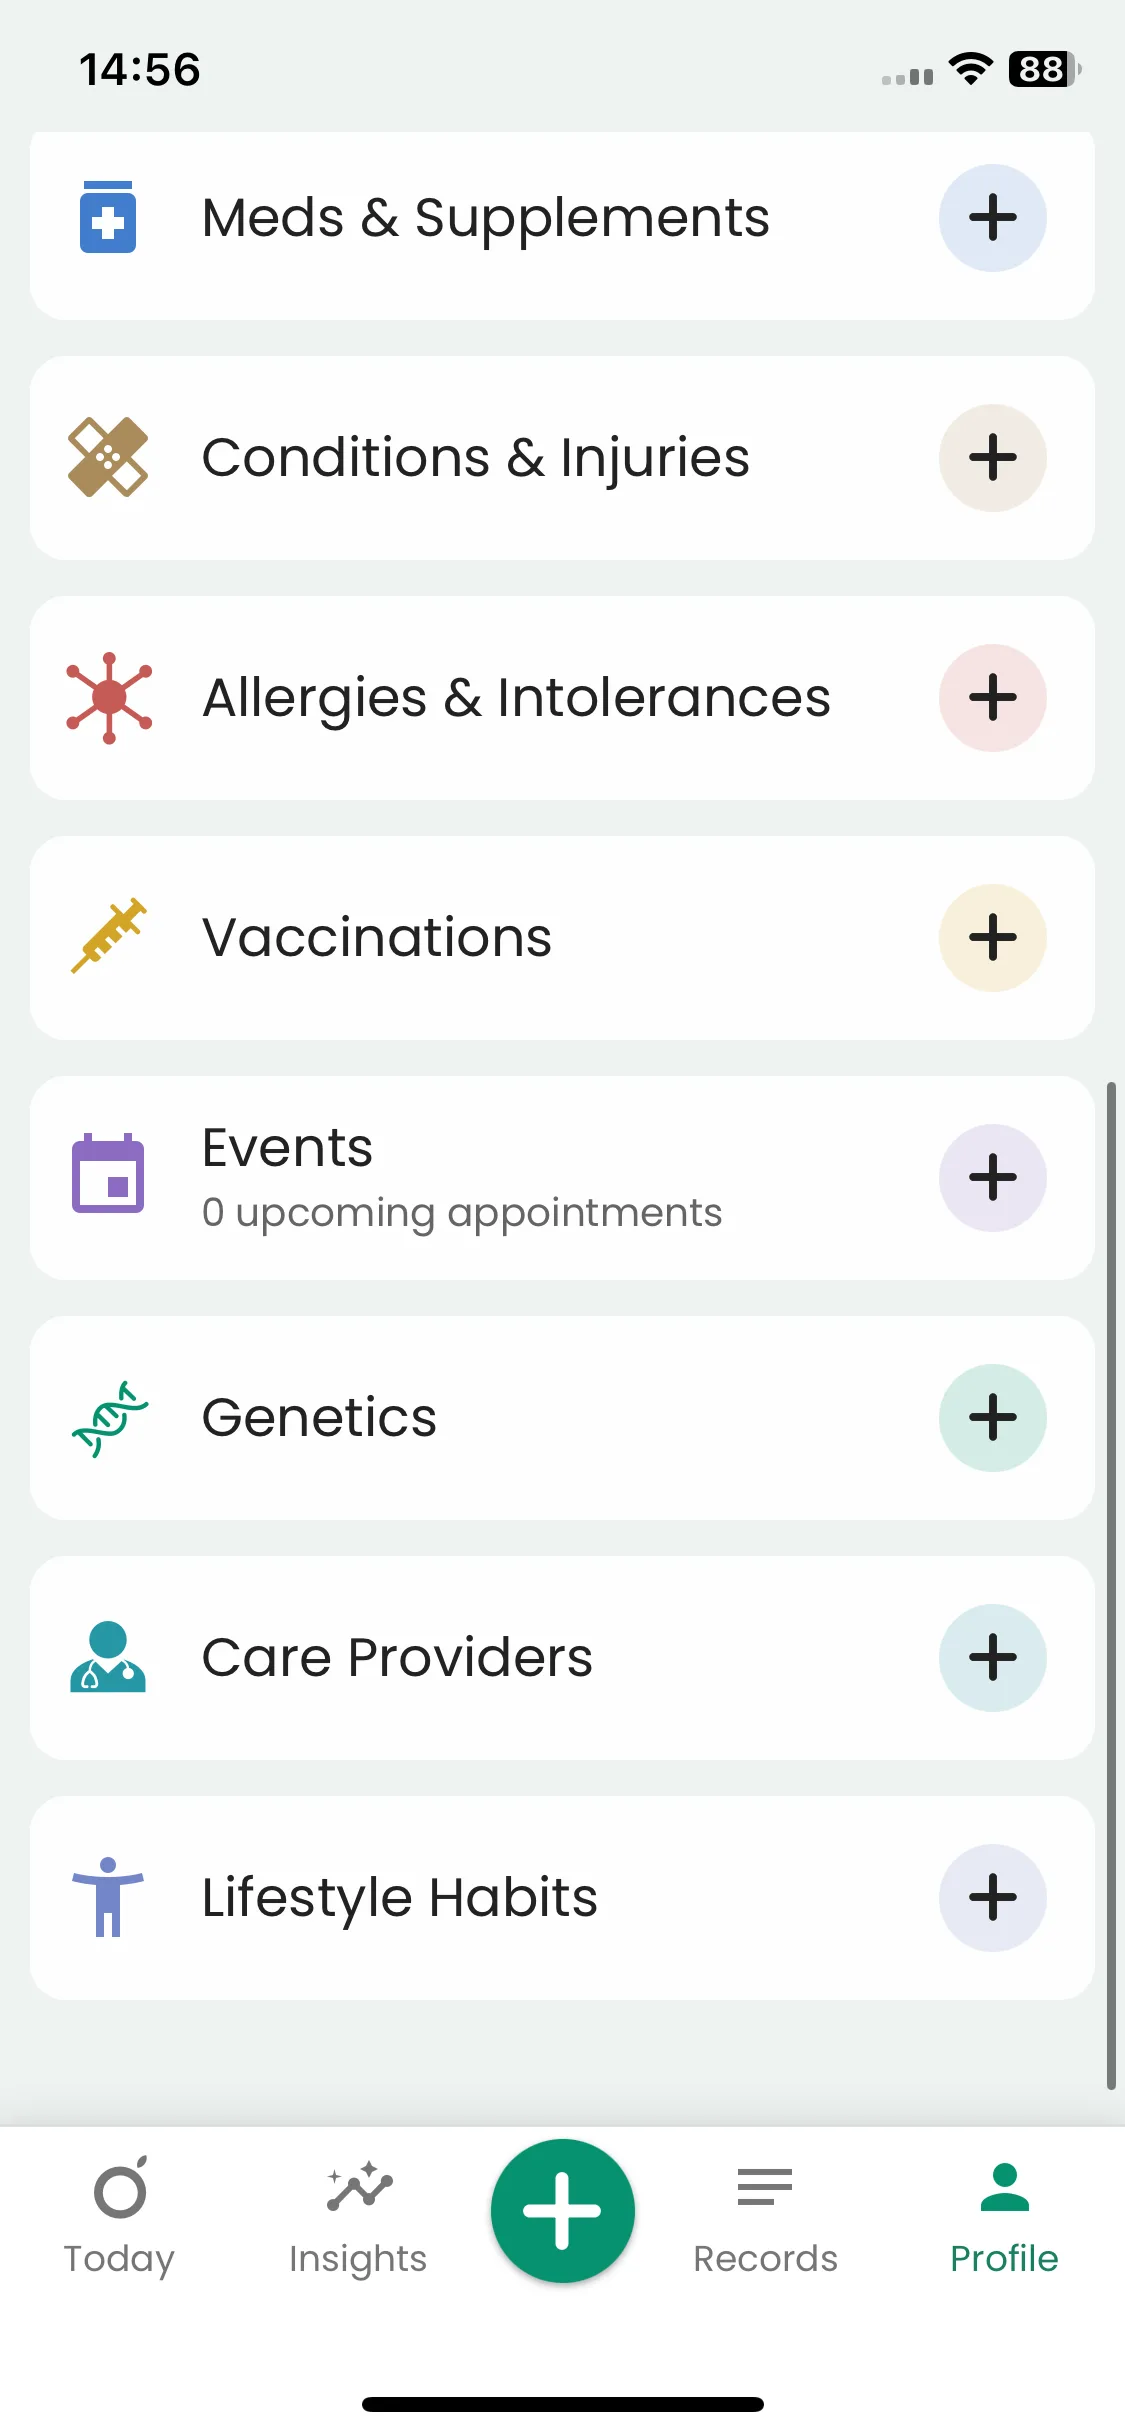Add a lifestyle habit
The image size is (1125, 2436).
click(992, 1898)
